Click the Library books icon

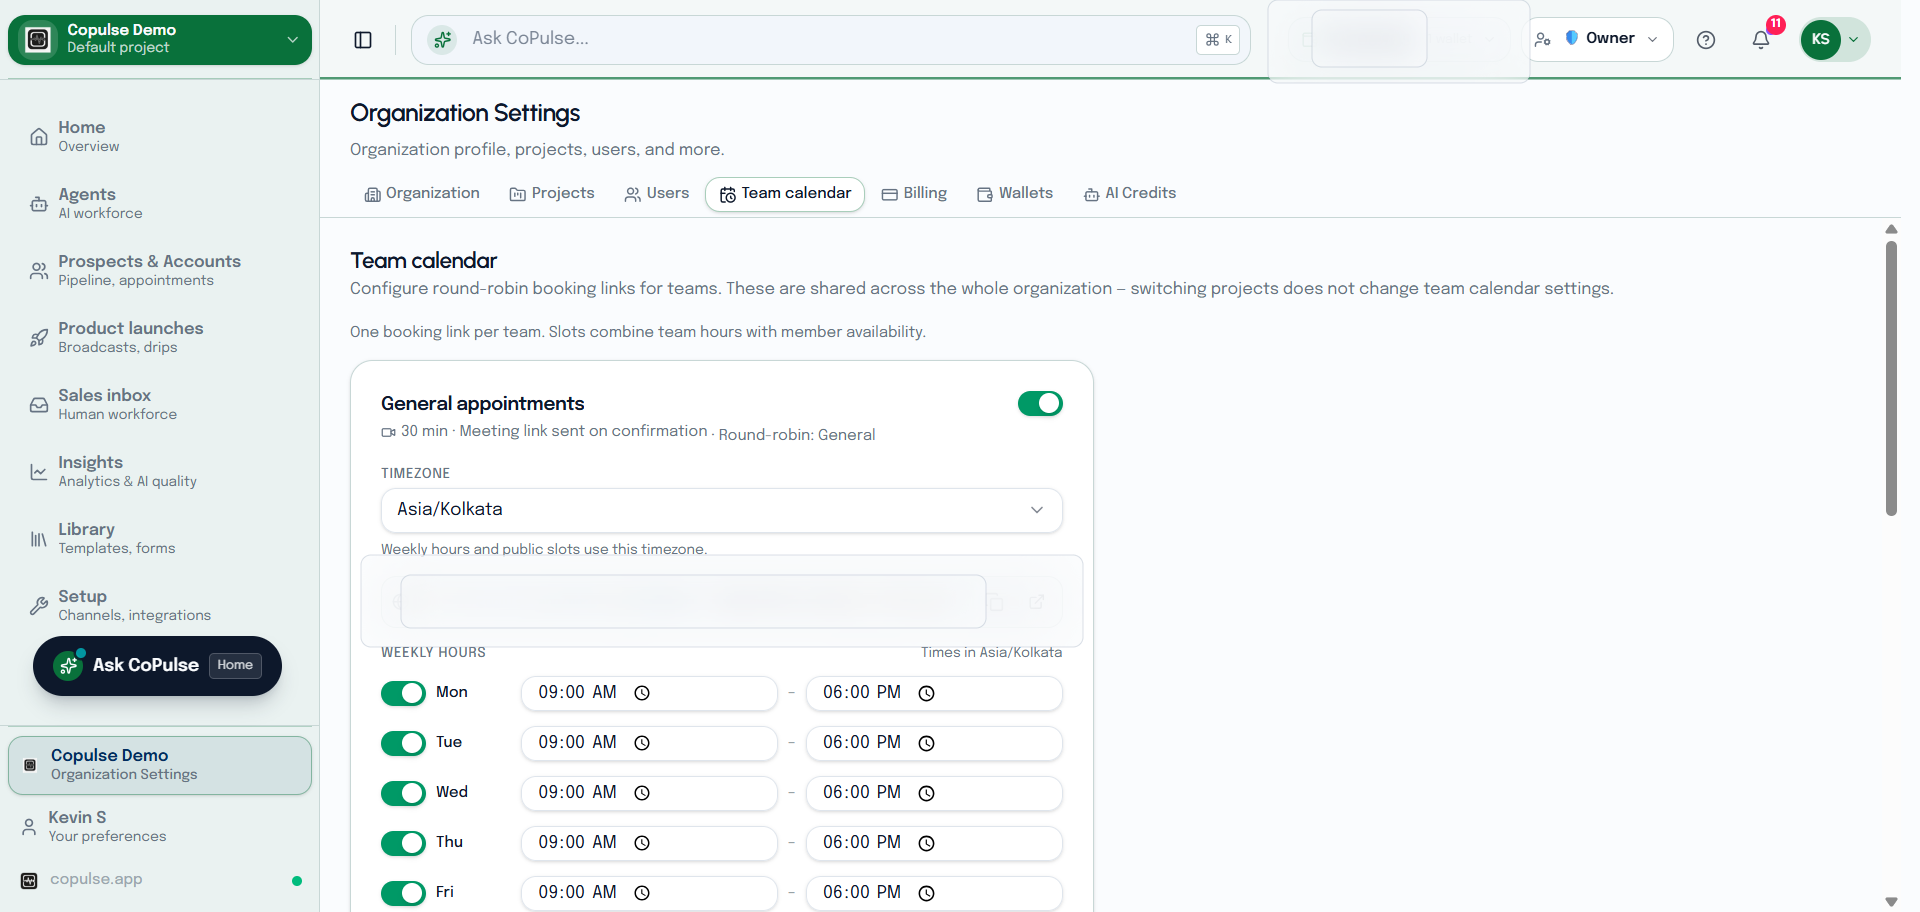tap(39, 539)
